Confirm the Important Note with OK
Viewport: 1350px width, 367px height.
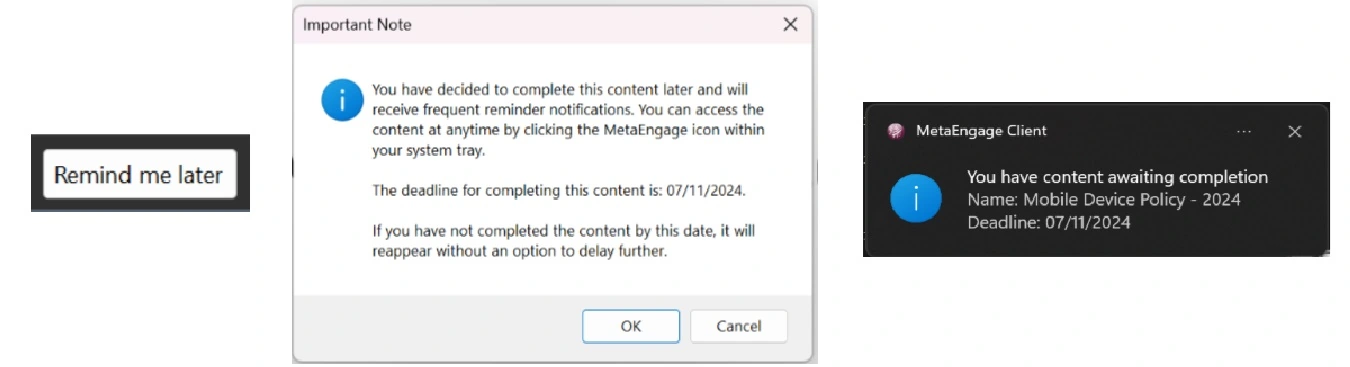tap(631, 326)
